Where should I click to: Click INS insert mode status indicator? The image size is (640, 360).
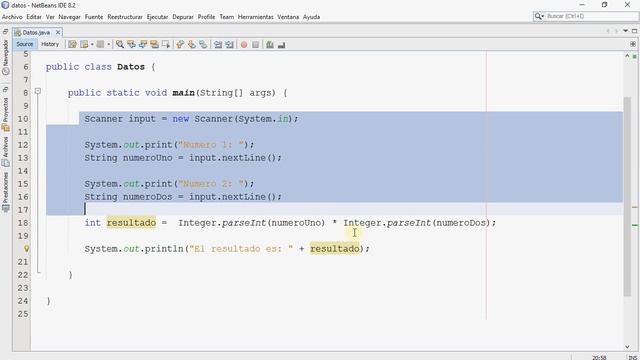tap(633, 358)
